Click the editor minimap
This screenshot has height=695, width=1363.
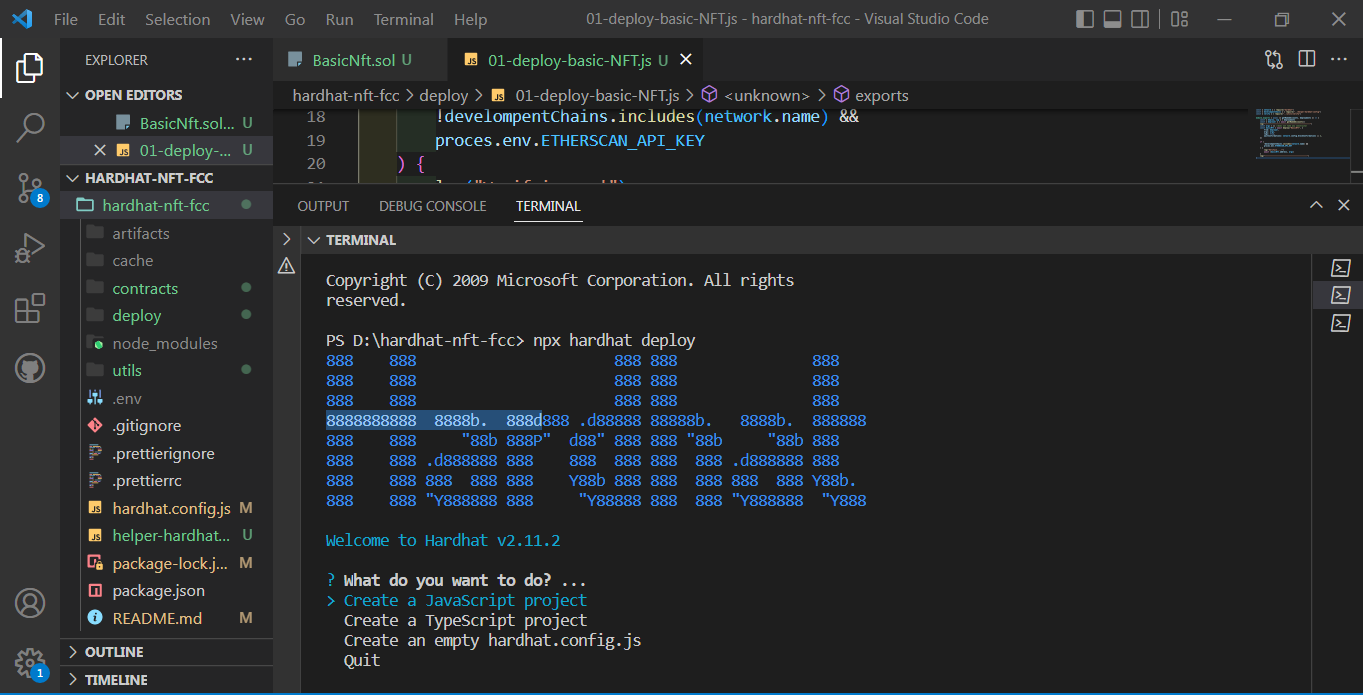pyautogui.click(x=1298, y=133)
